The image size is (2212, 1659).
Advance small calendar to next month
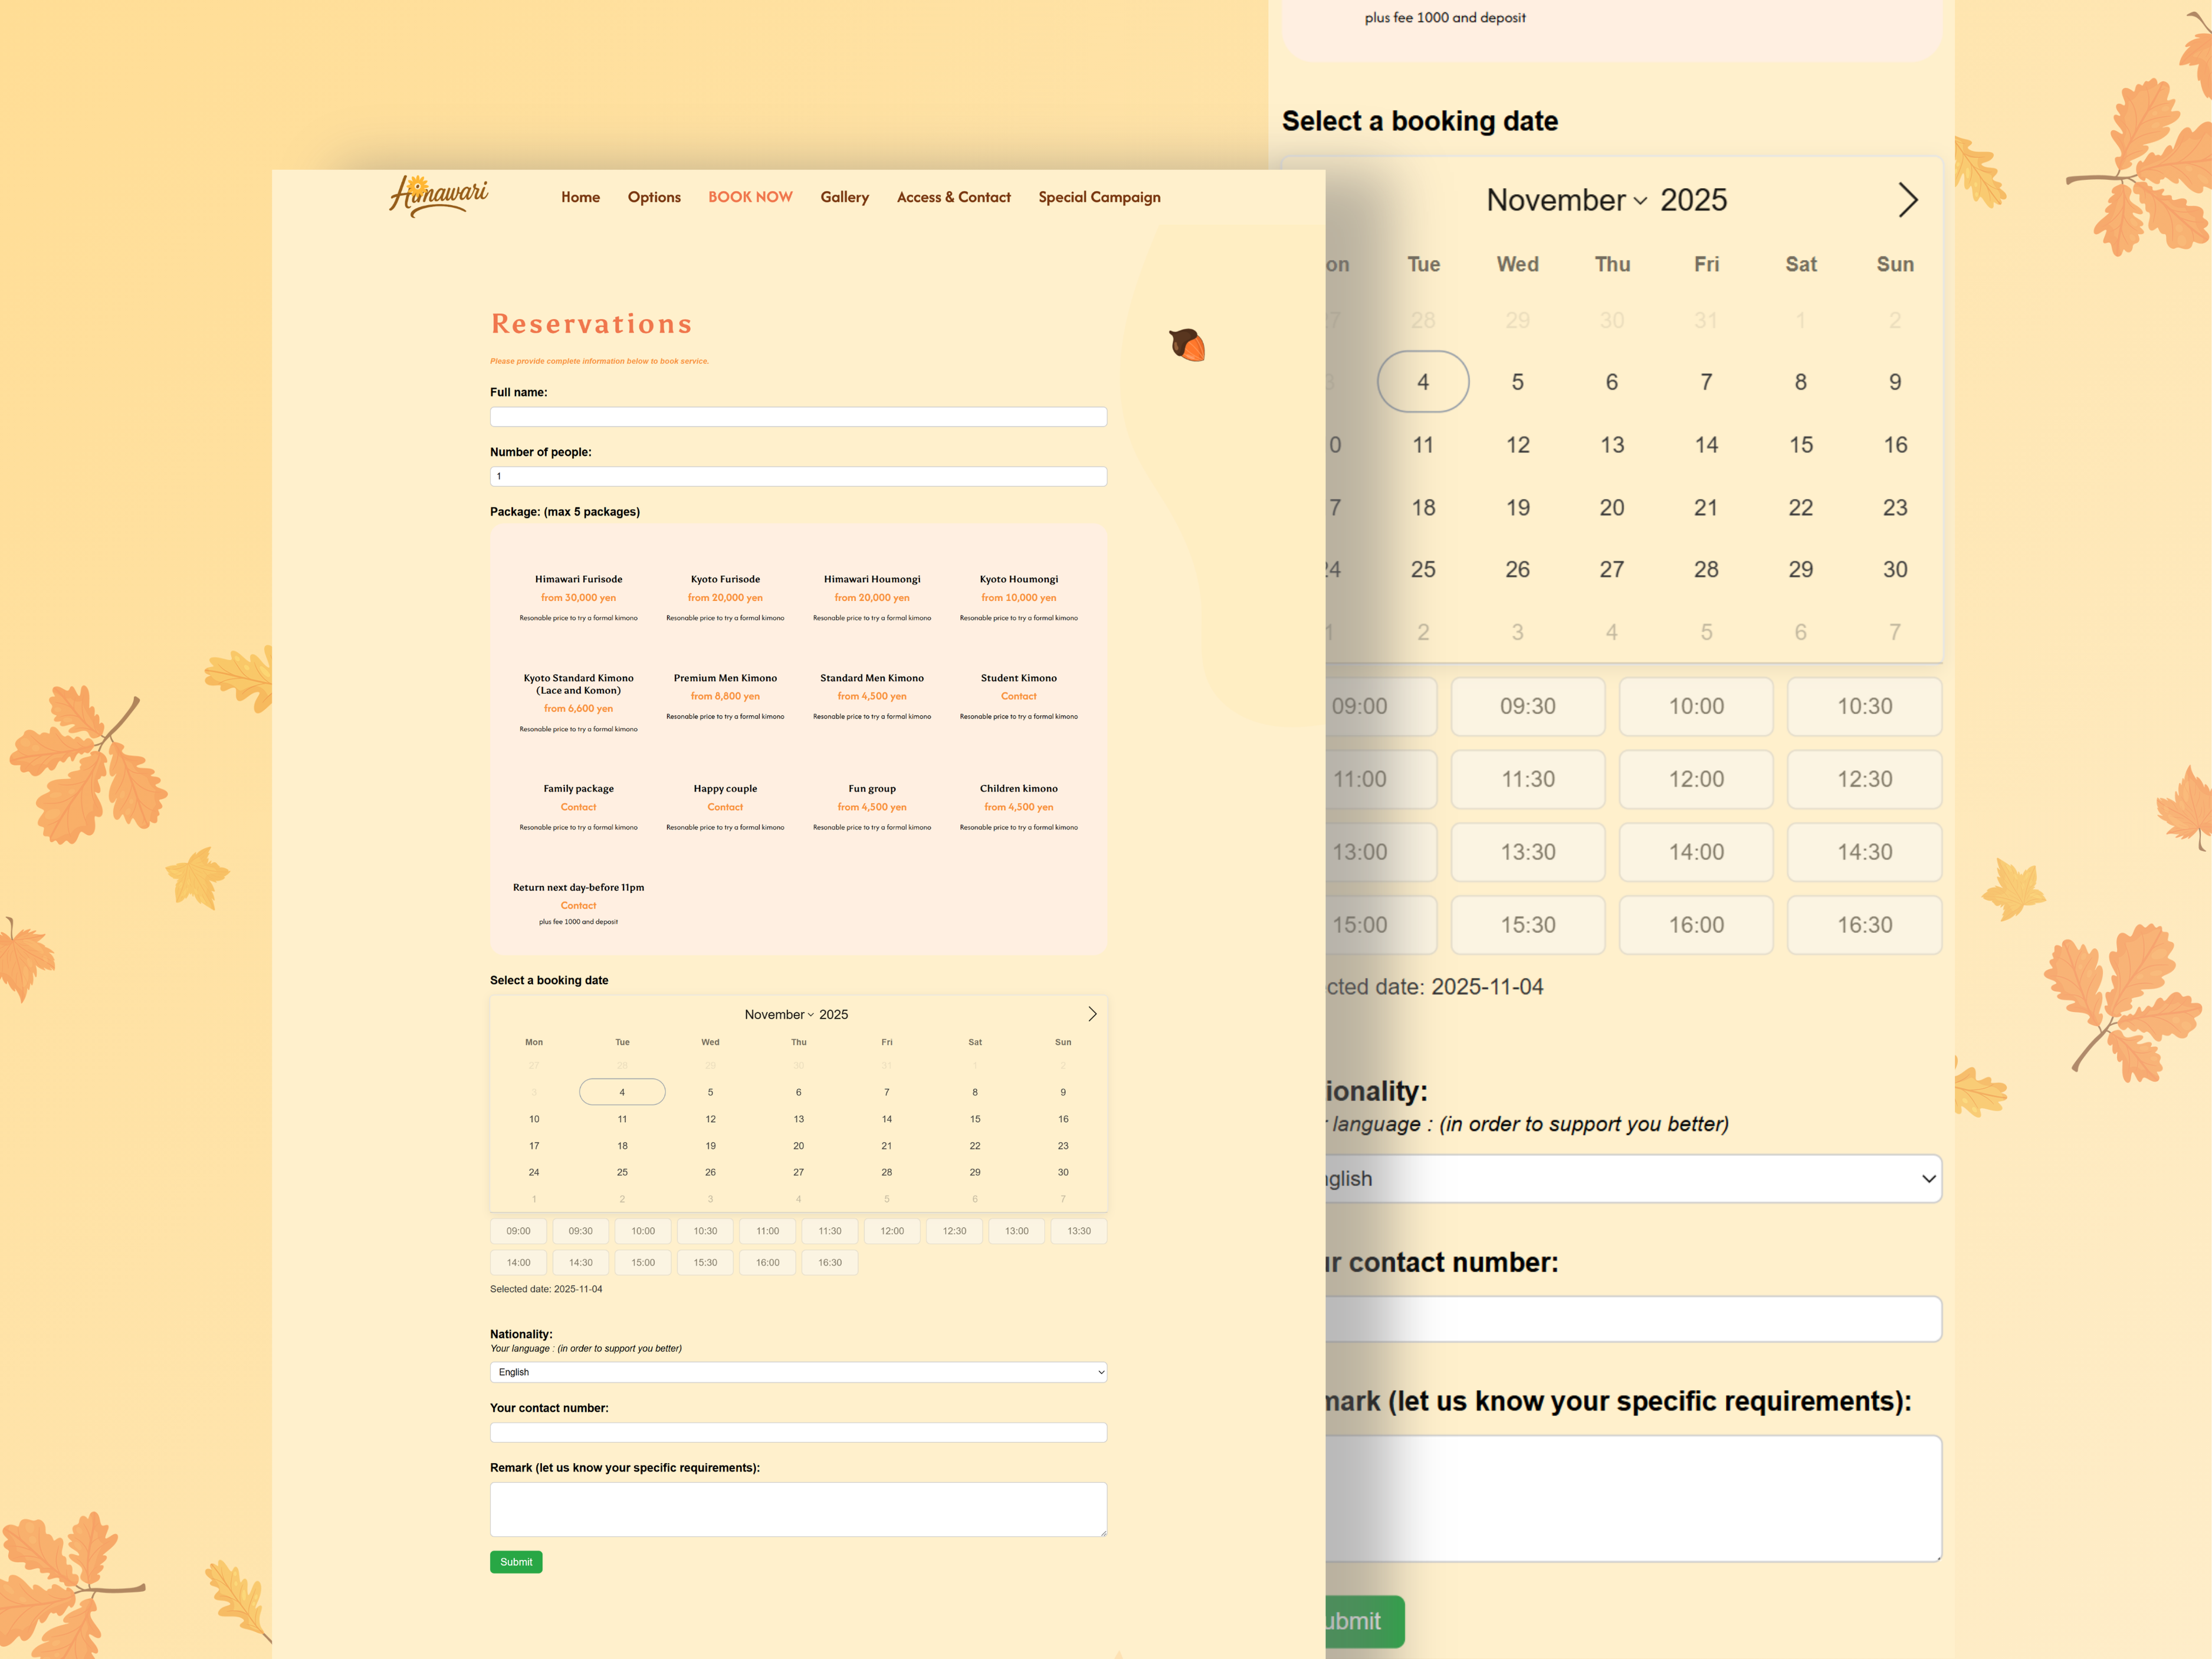tap(1092, 1014)
